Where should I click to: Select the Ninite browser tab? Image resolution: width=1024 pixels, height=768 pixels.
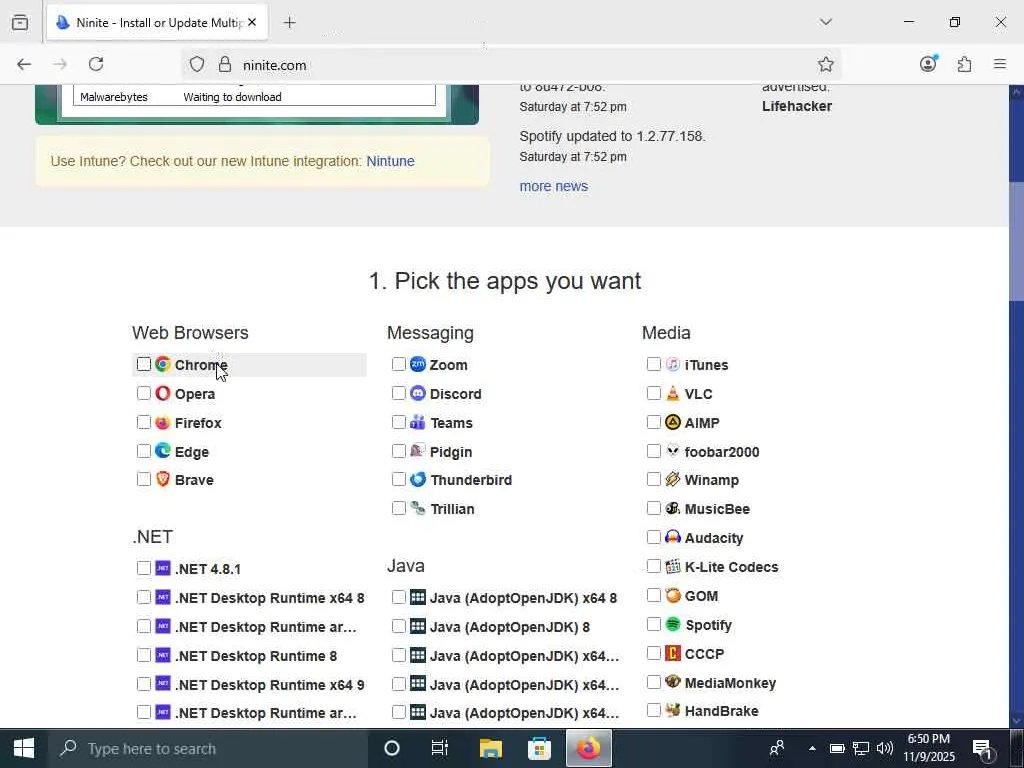(157, 22)
